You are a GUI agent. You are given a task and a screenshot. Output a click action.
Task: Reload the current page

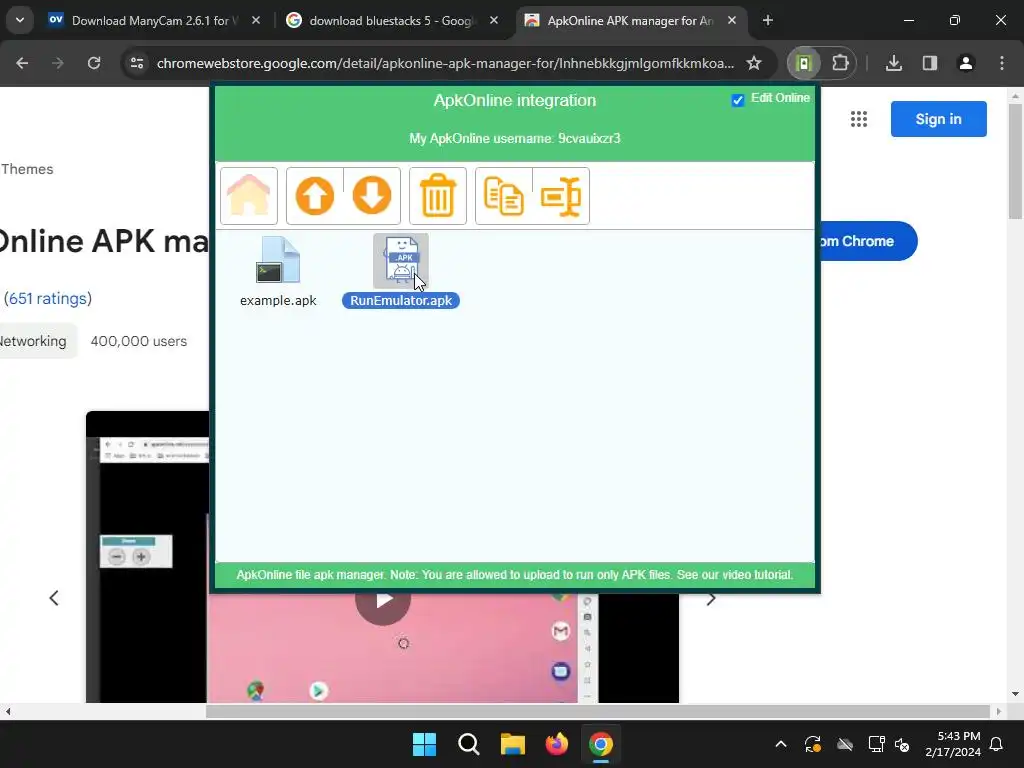[94, 63]
